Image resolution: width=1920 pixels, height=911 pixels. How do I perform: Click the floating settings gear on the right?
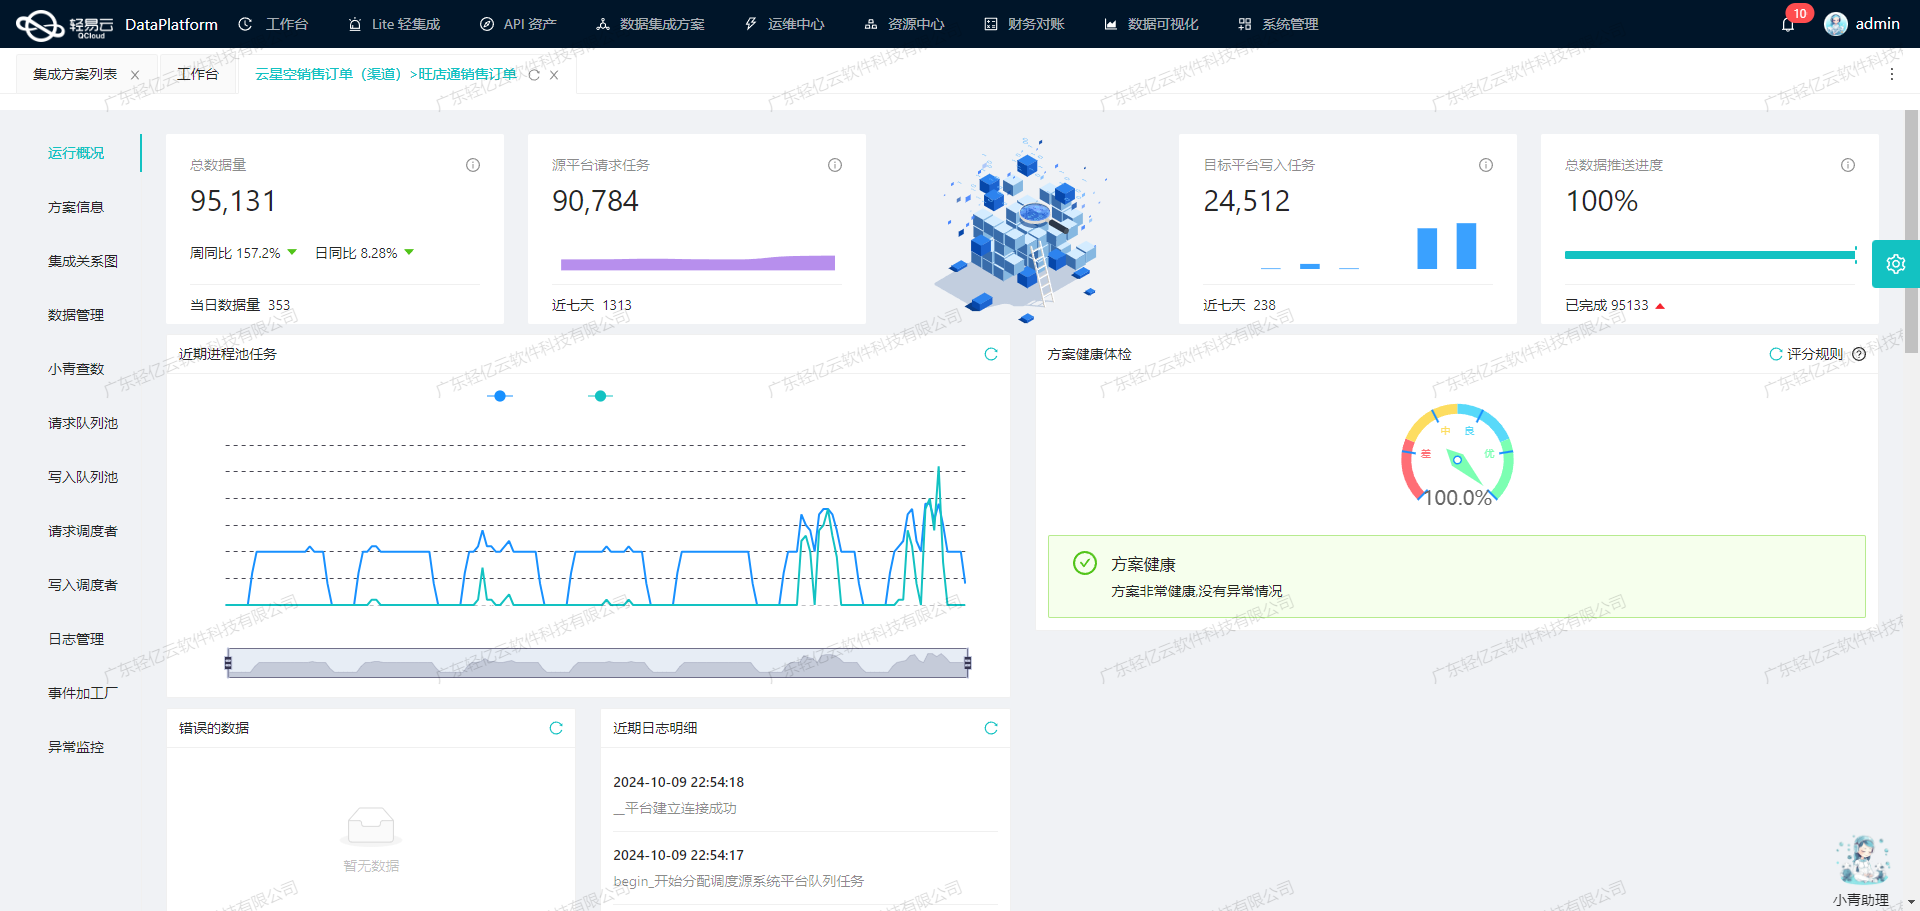(1895, 263)
